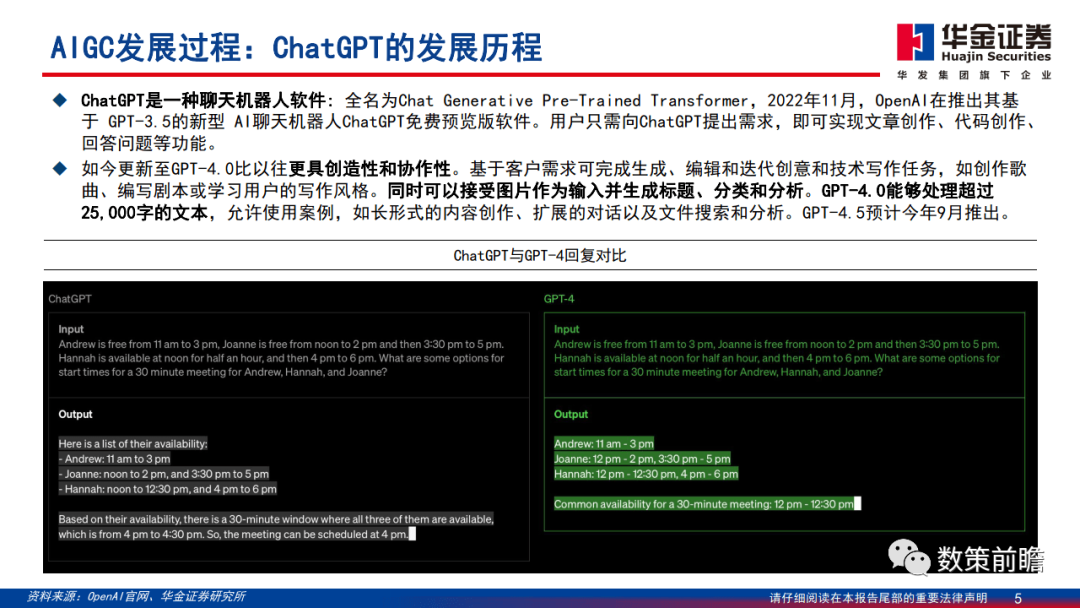Click the green 'GPT-4' panel label
Viewport: 1080px width, 608px height.
pyautogui.click(x=559, y=299)
